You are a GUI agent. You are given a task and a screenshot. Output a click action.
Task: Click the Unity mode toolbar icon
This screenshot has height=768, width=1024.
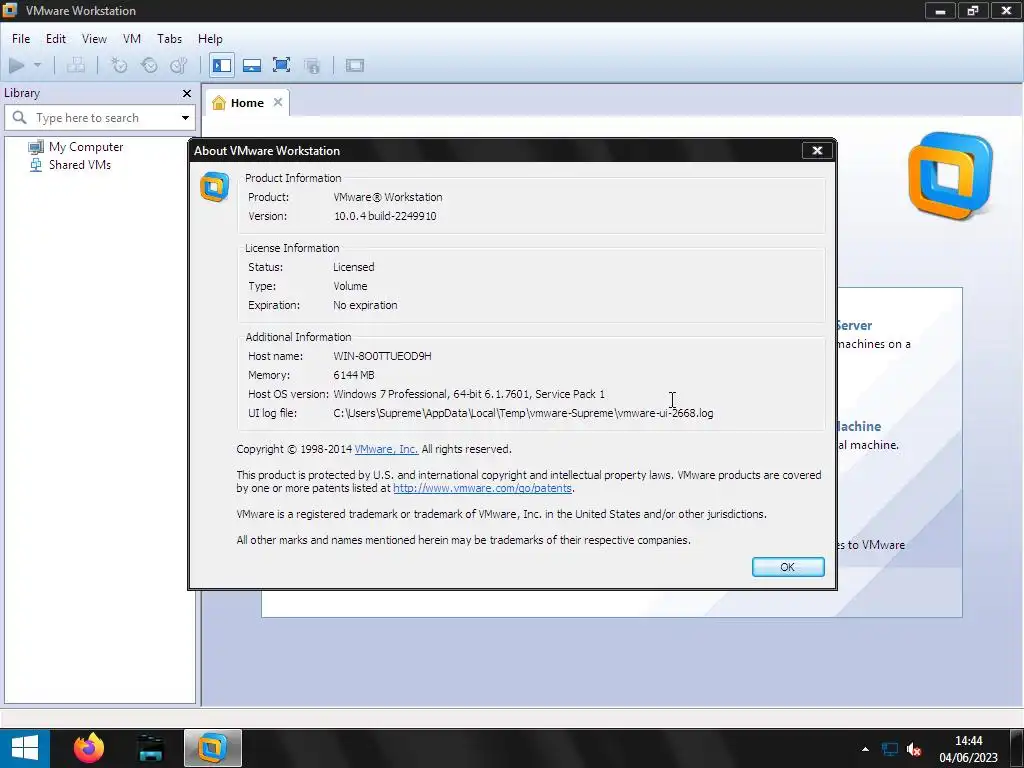tap(312, 65)
